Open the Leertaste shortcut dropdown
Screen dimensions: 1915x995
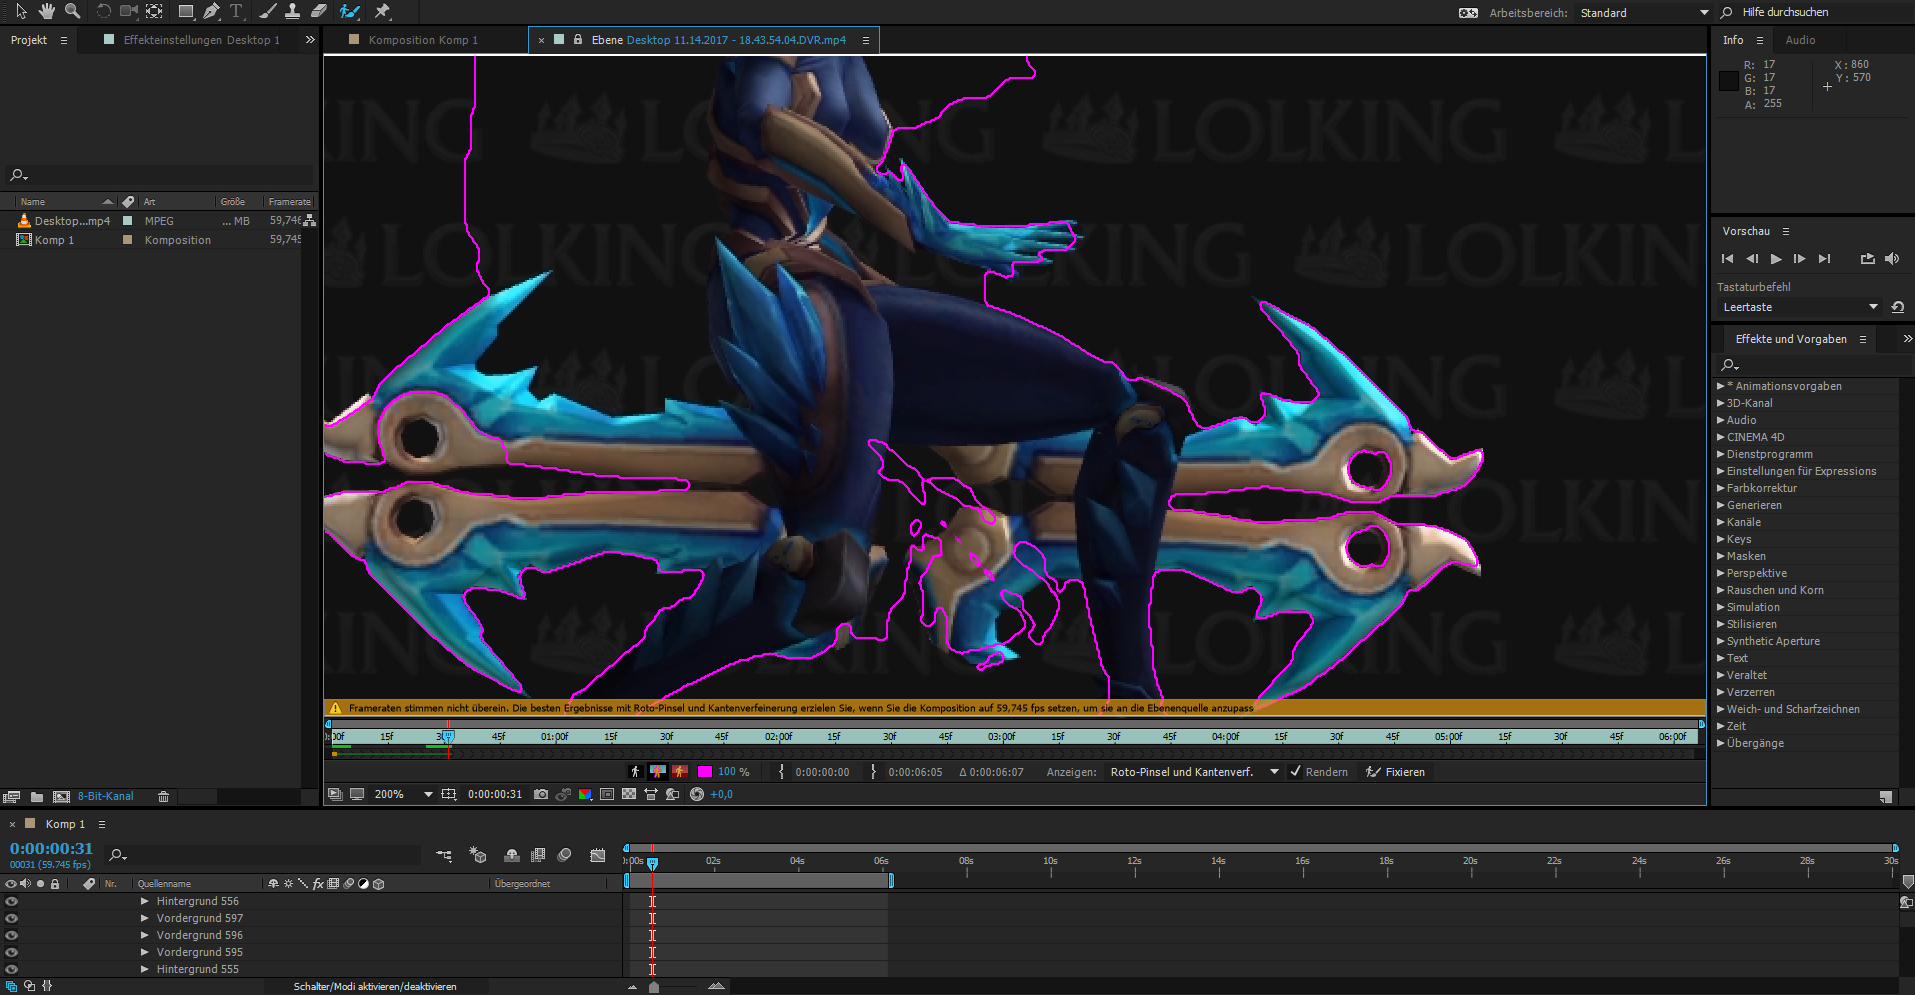1799,307
